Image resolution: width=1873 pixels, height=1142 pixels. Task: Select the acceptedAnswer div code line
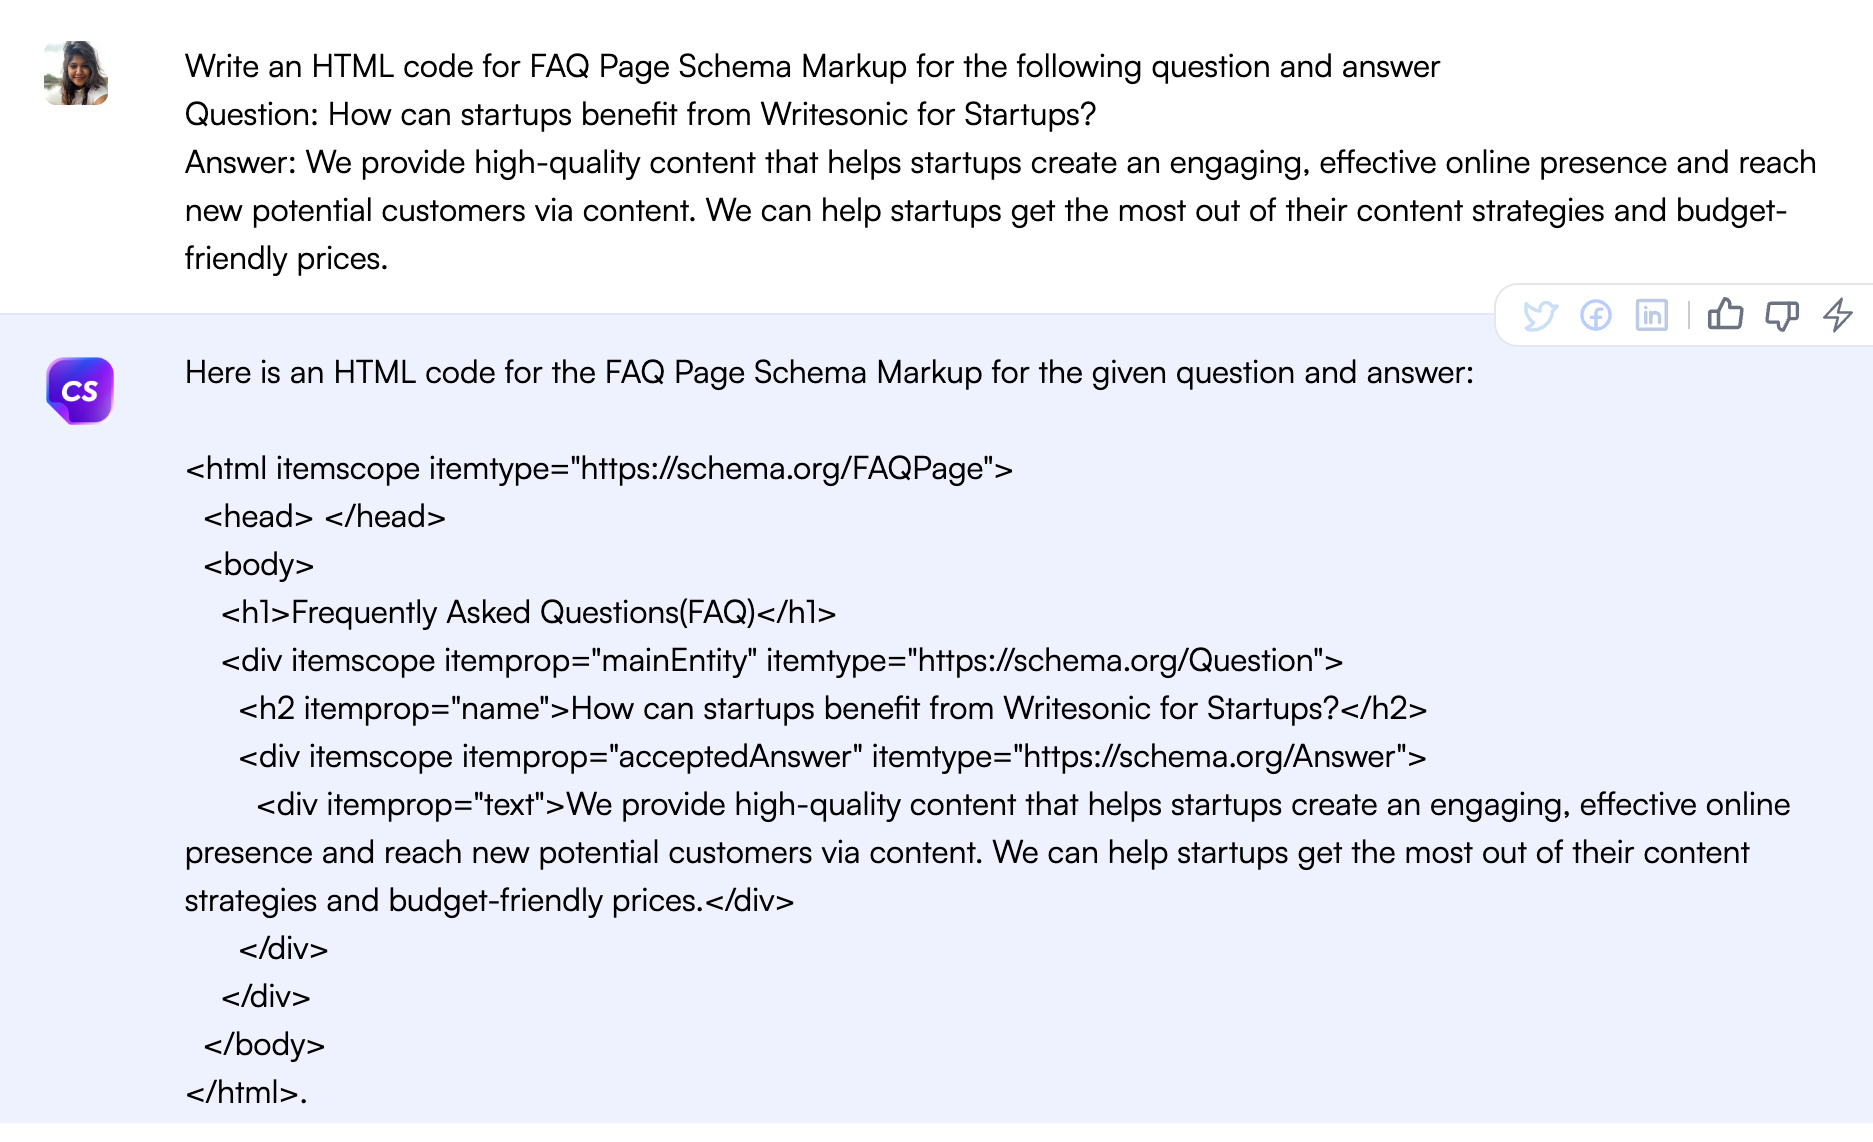(x=830, y=757)
